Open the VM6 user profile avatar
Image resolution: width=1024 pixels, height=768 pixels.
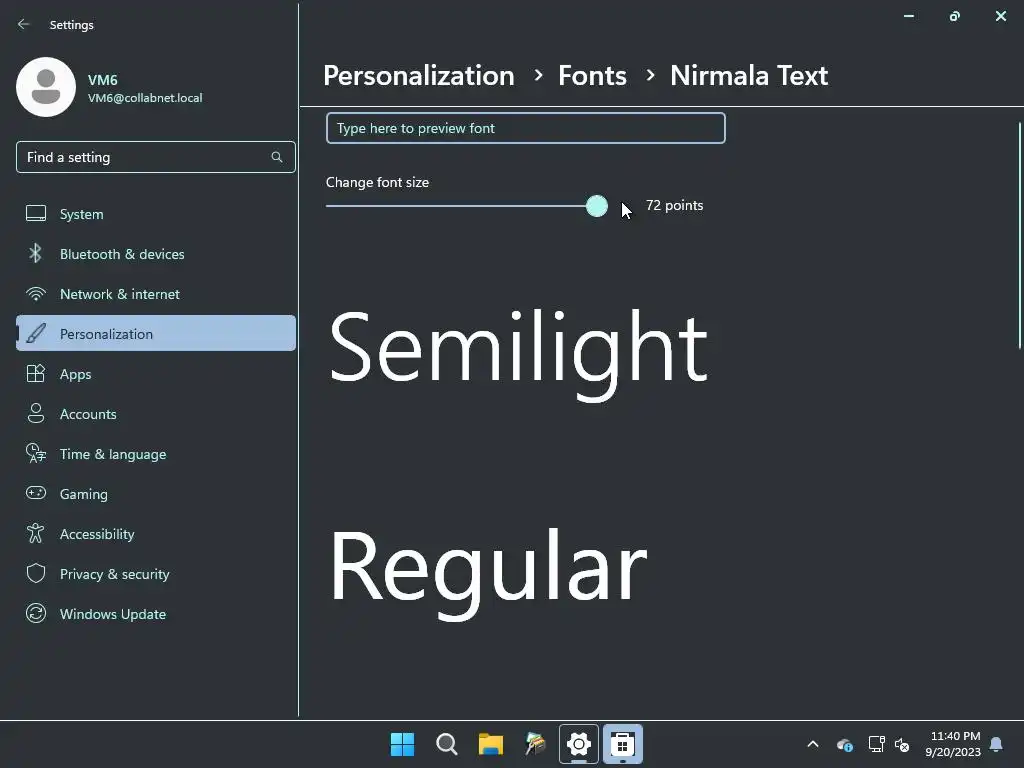point(46,87)
